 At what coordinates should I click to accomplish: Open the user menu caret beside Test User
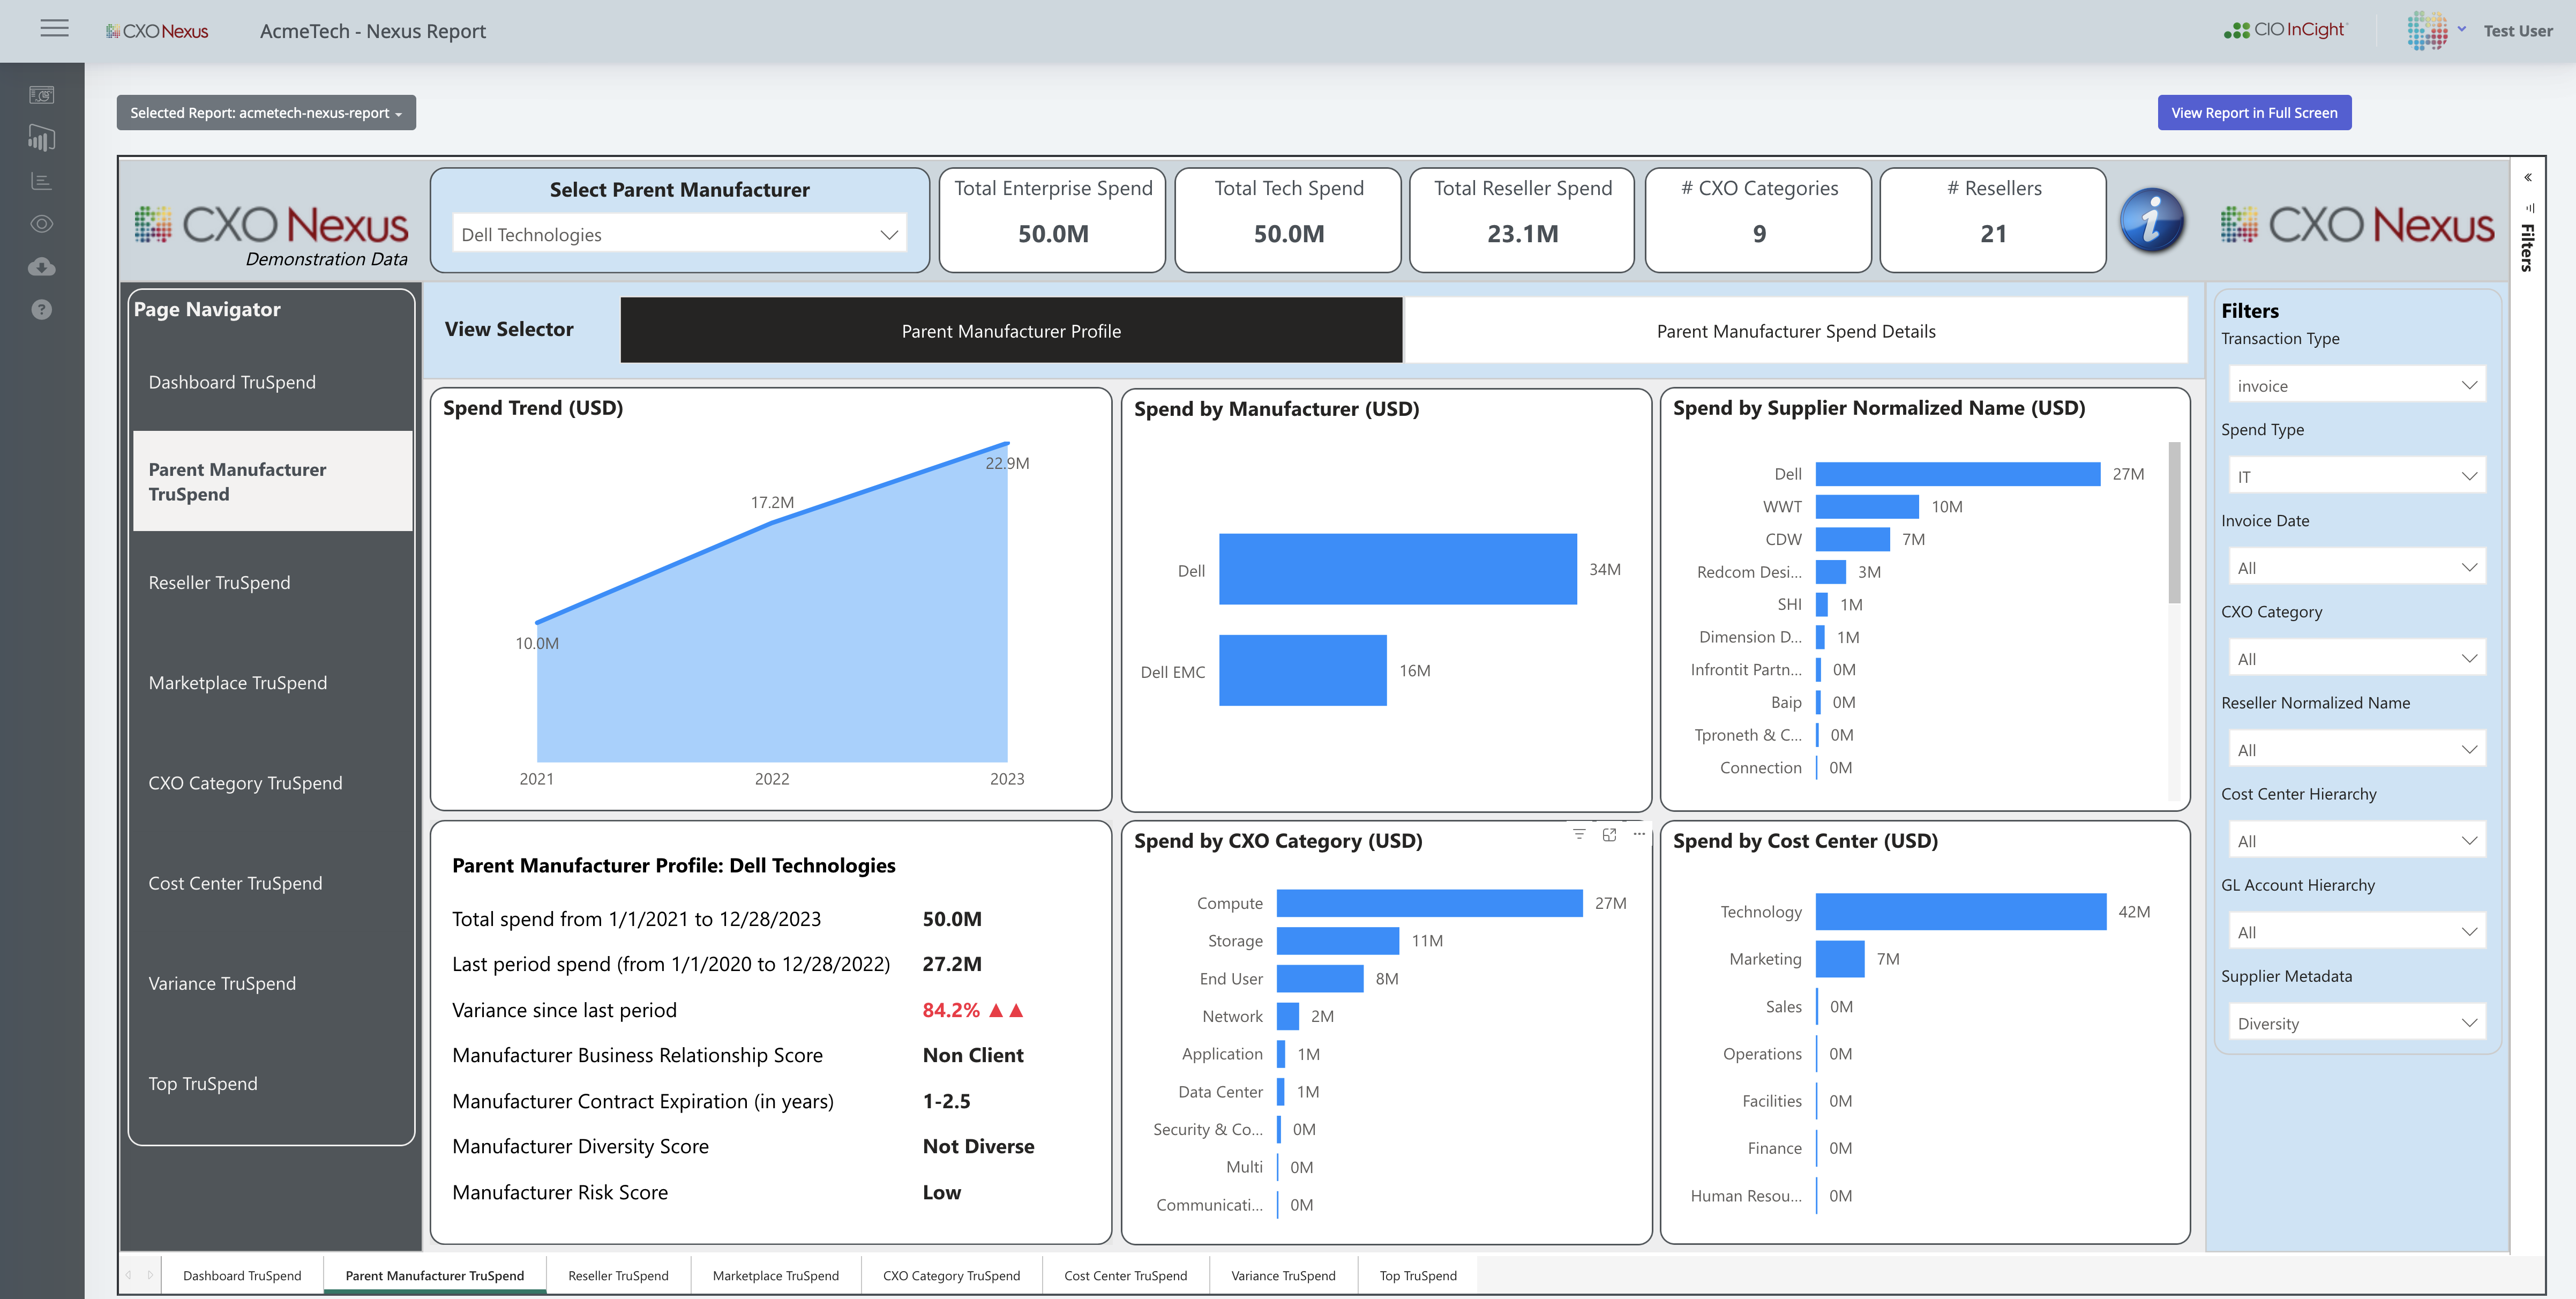click(2461, 29)
